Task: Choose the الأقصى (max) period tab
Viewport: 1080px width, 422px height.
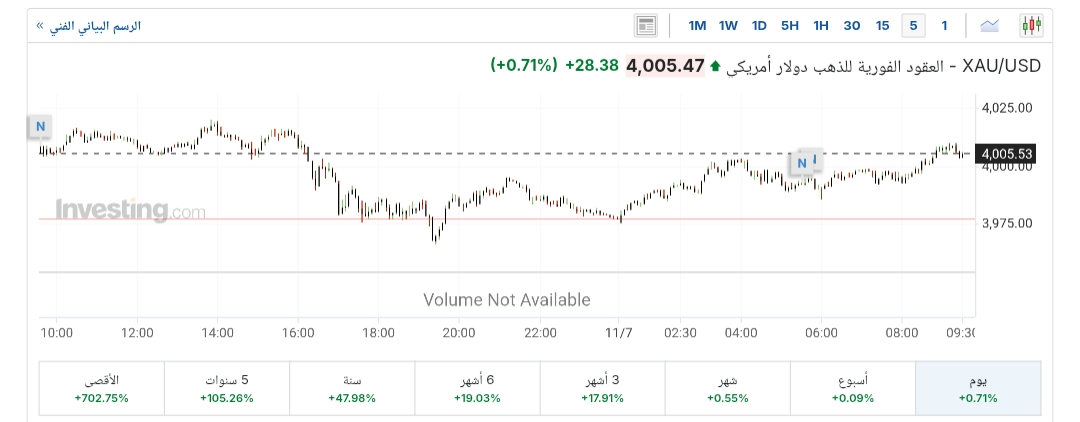Action: 101,388
